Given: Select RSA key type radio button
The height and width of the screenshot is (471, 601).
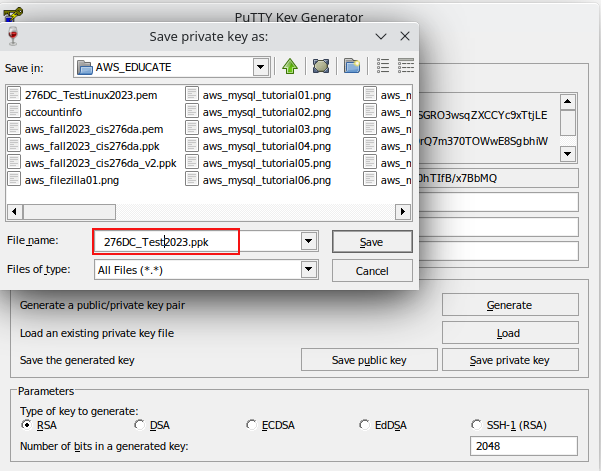Looking at the screenshot, I should click(27, 425).
